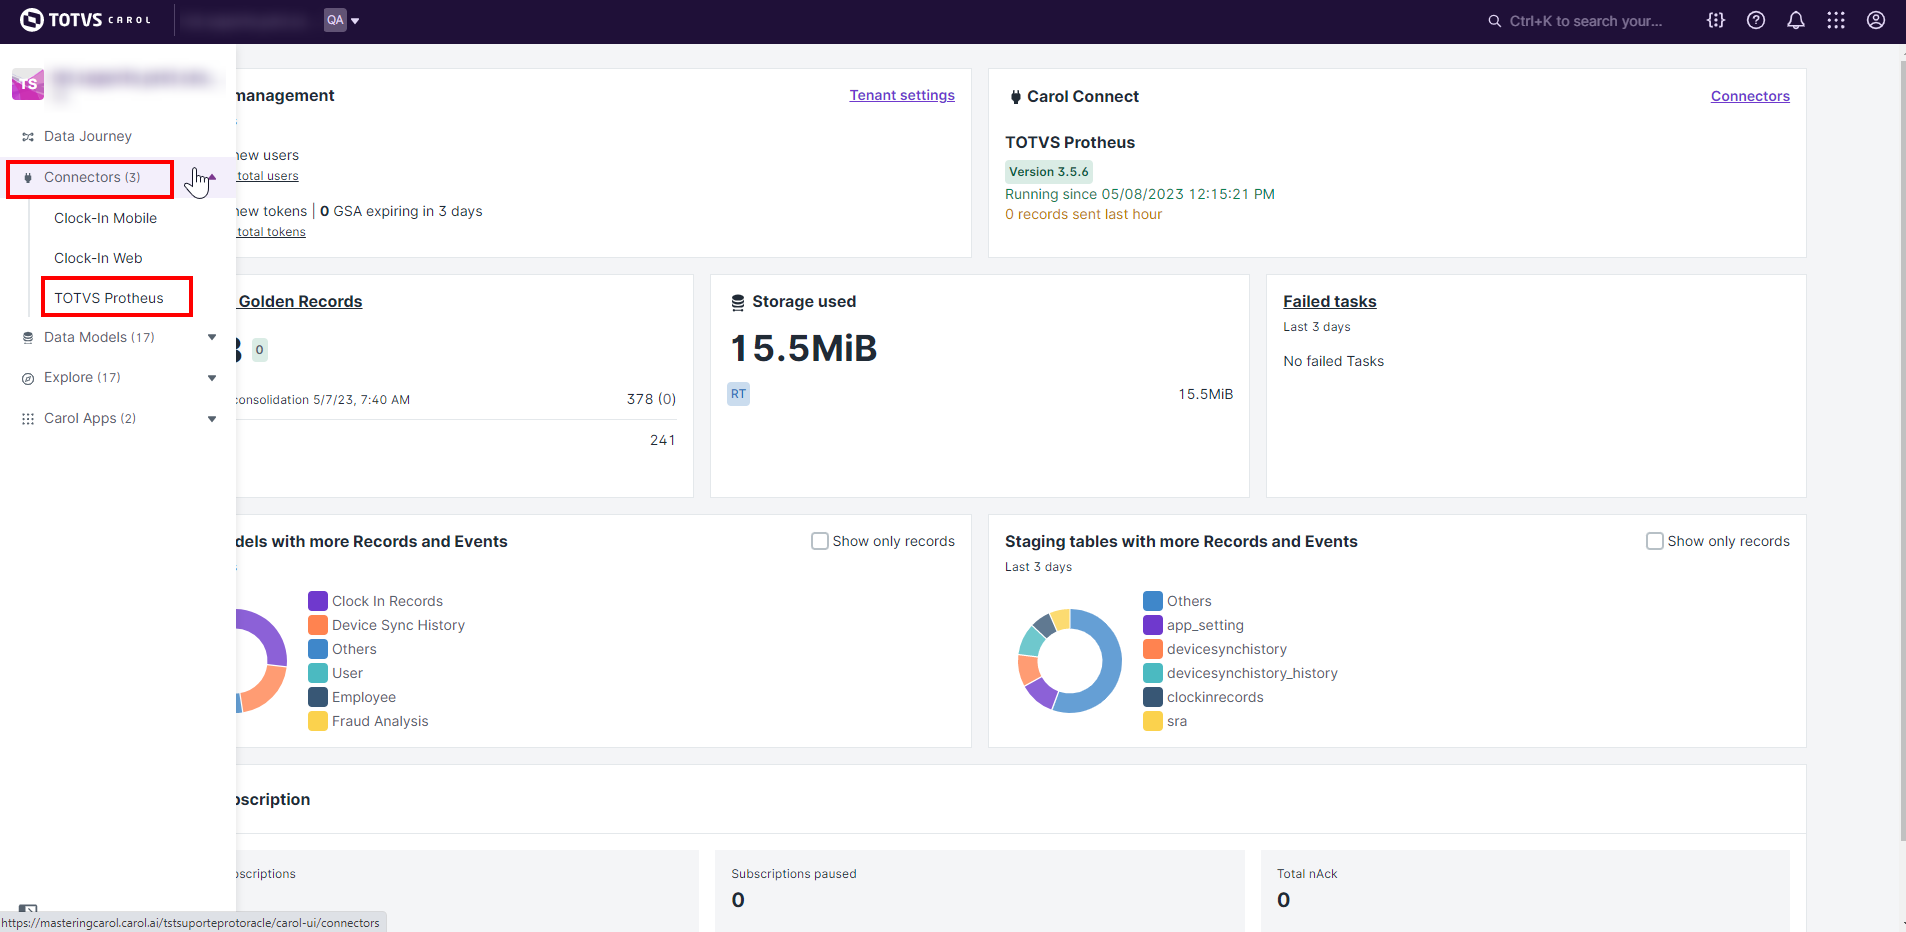This screenshot has height=932, width=1906.
Task: Open the user account profile icon
Action: click(1876, 20)
